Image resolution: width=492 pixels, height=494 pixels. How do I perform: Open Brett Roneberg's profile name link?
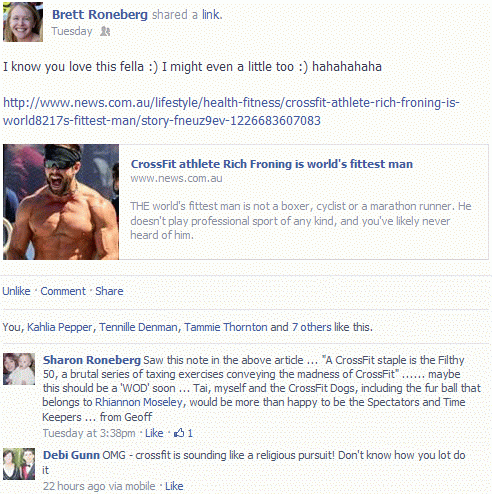click(100, 15)
